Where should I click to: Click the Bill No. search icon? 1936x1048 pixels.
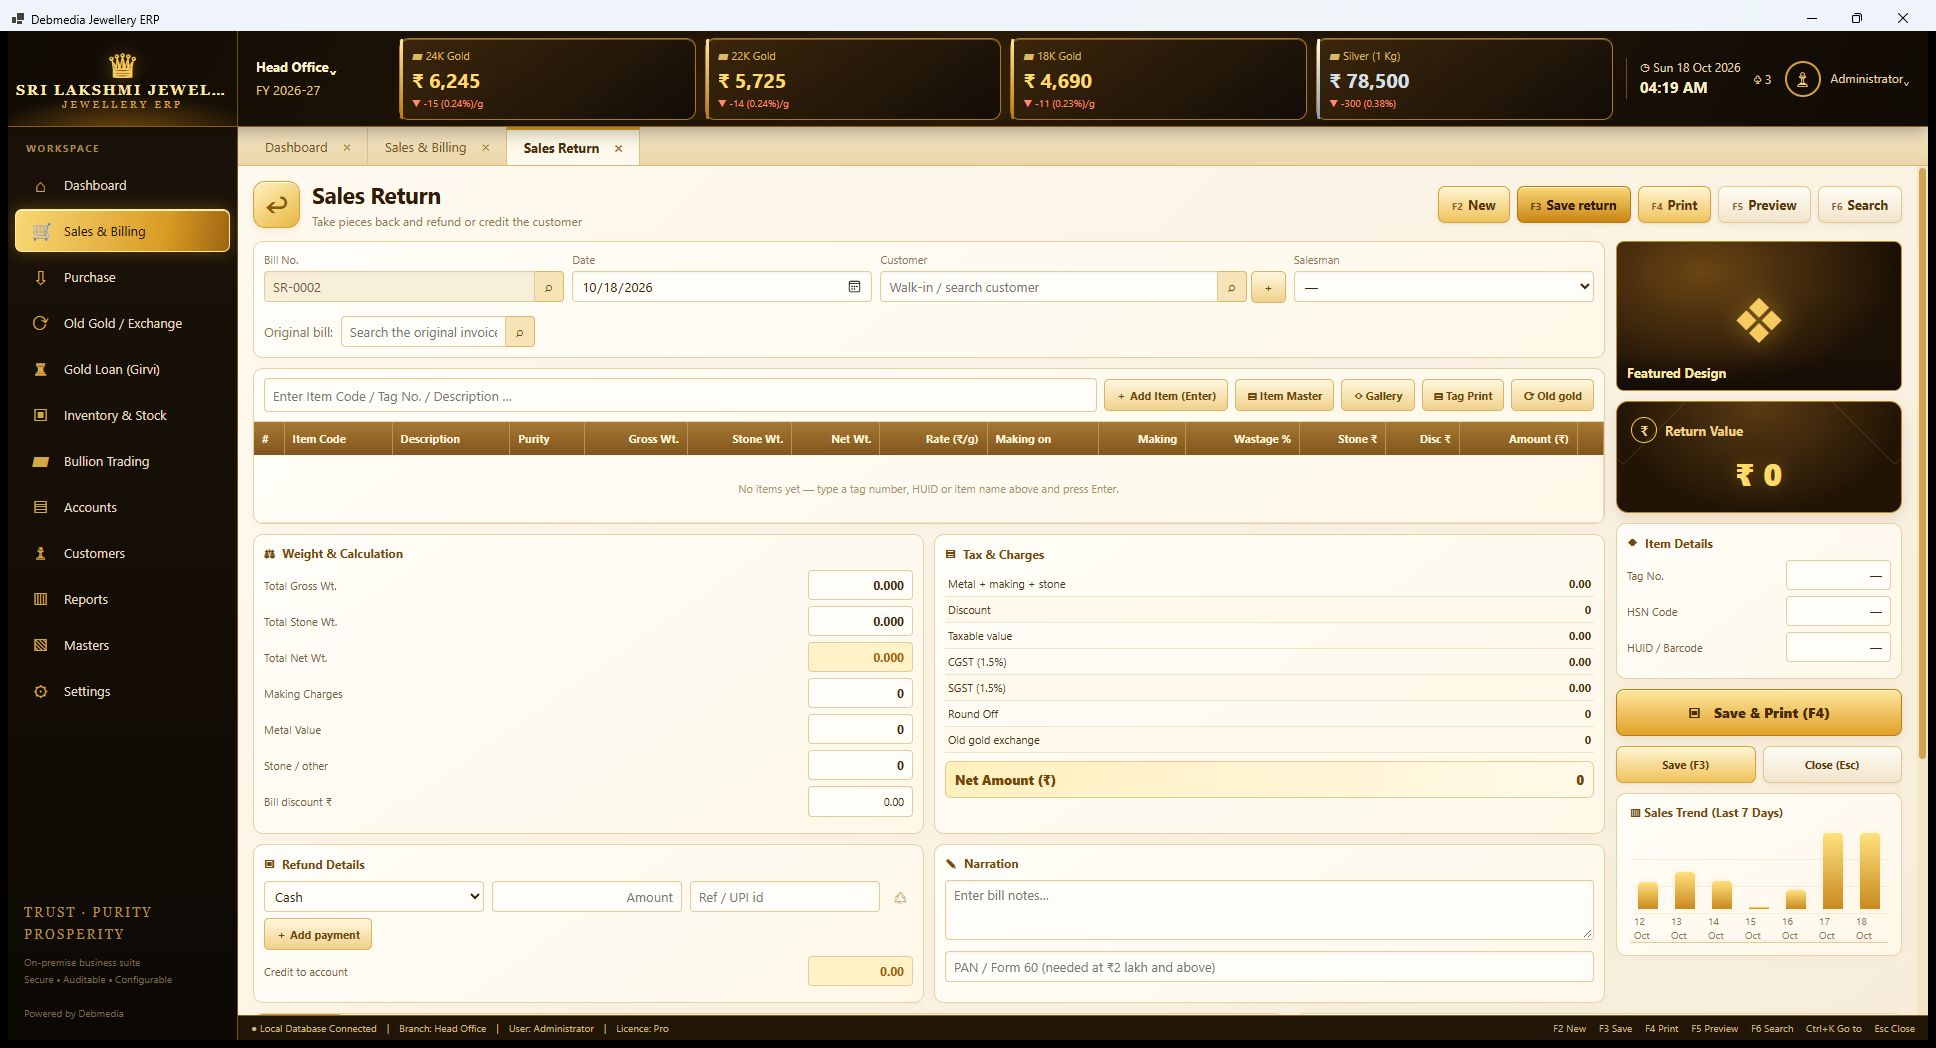pyautogui.click(x=548, y=287)
